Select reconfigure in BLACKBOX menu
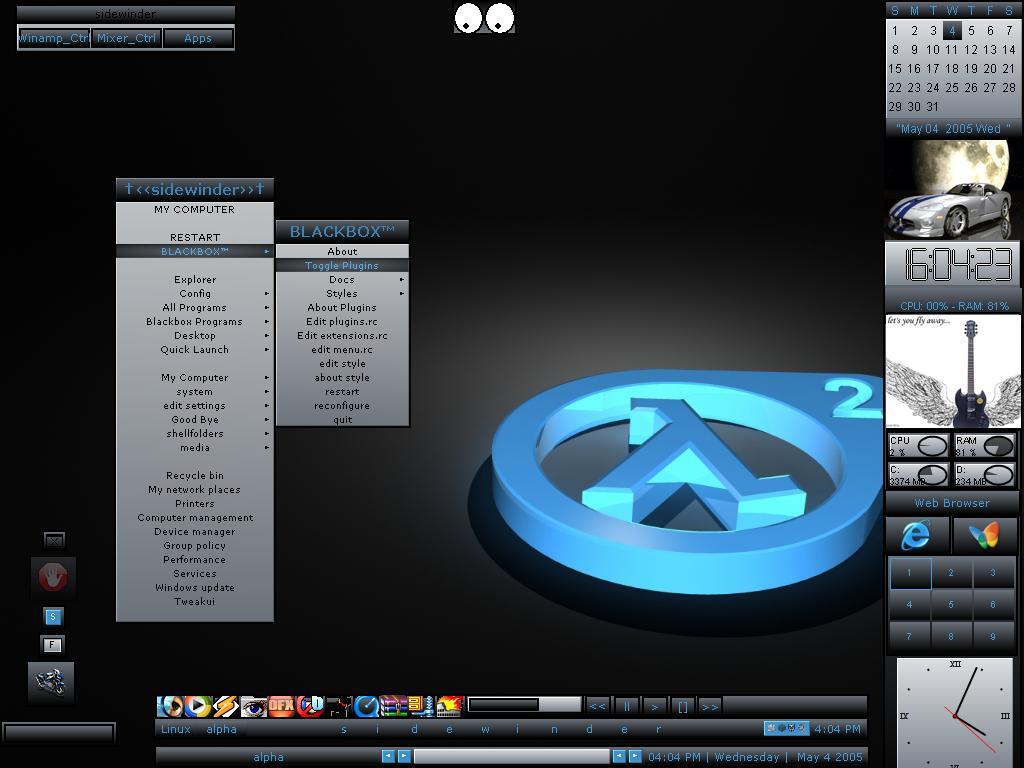This screenshot has width=1024, height=768. click(342, 406)
